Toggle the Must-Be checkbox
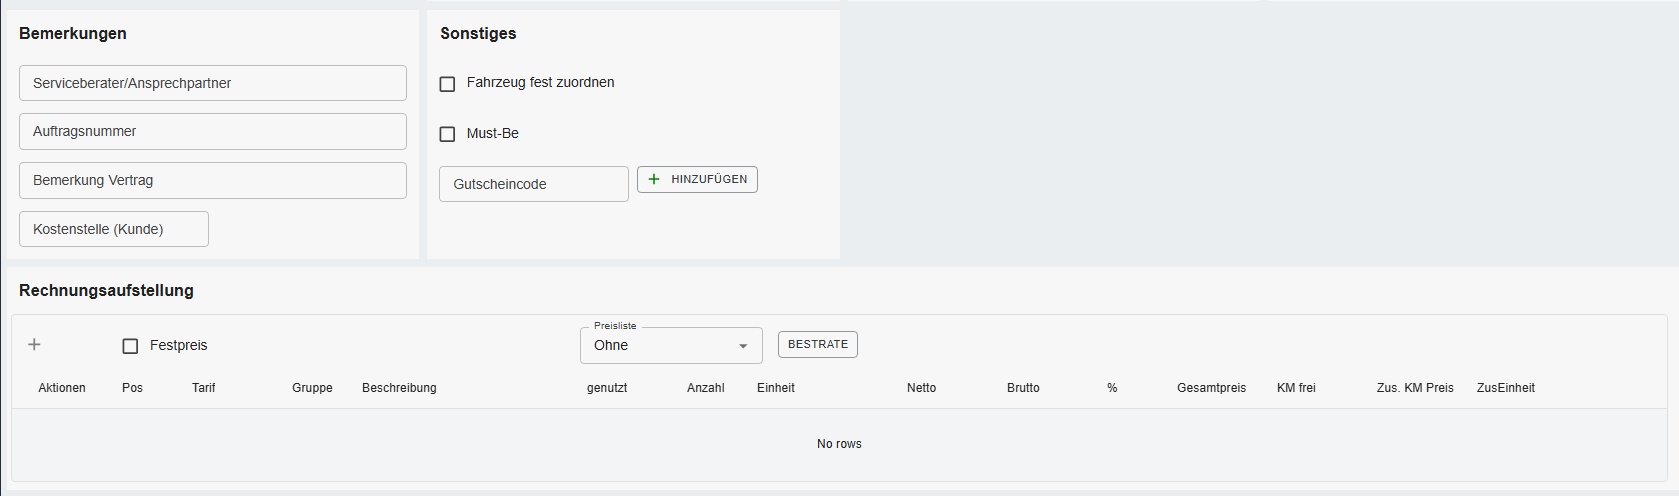The height and width of the screenshot is (496, 1679). 448,134
